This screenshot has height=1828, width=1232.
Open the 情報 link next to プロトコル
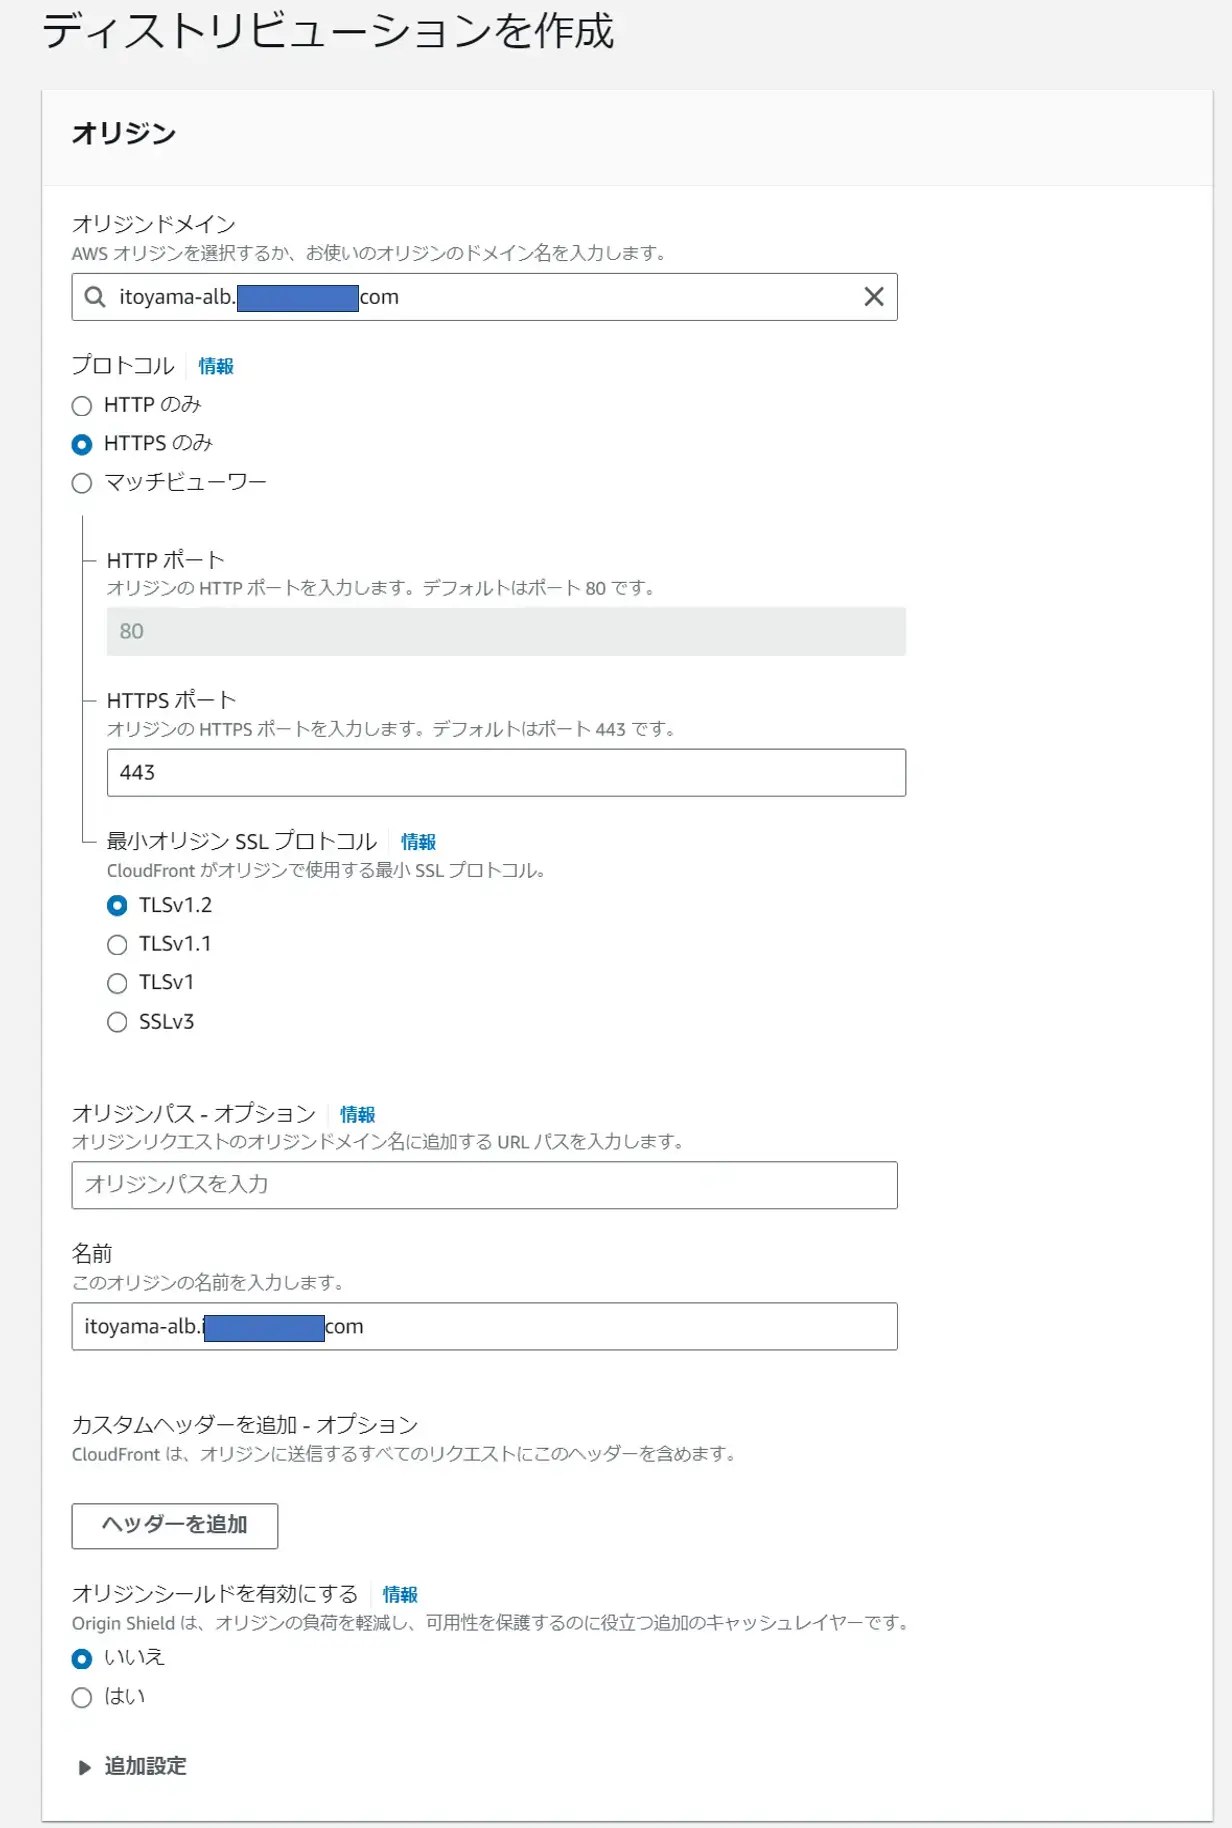(x=216, y=366)
